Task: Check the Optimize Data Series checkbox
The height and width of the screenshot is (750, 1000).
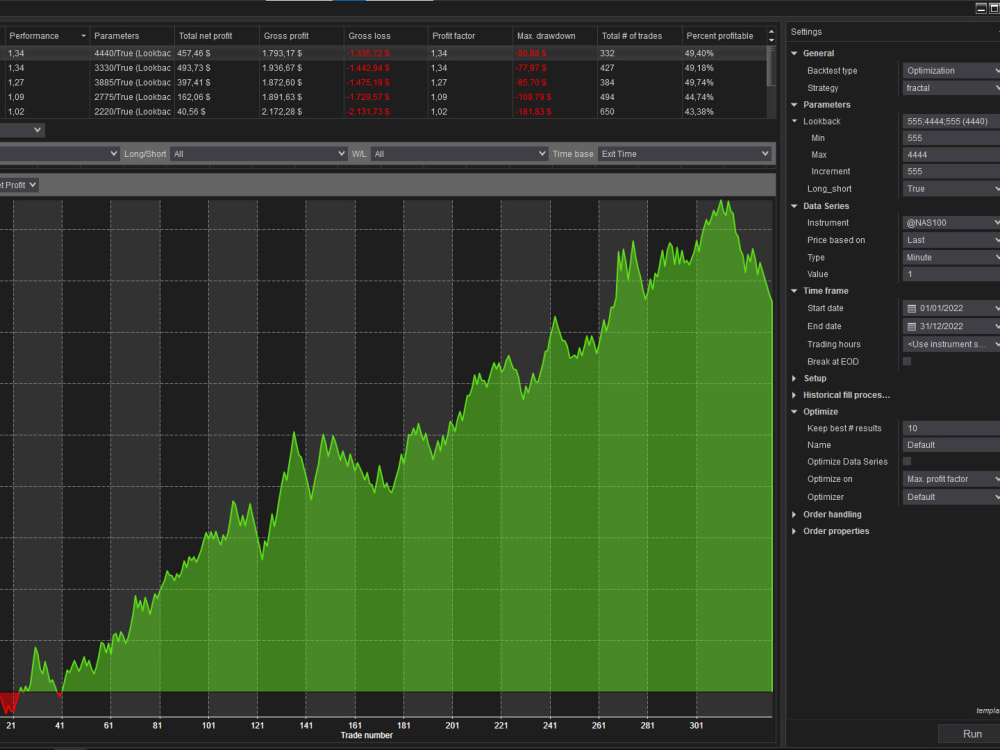Action: click(x=908, y=461)
